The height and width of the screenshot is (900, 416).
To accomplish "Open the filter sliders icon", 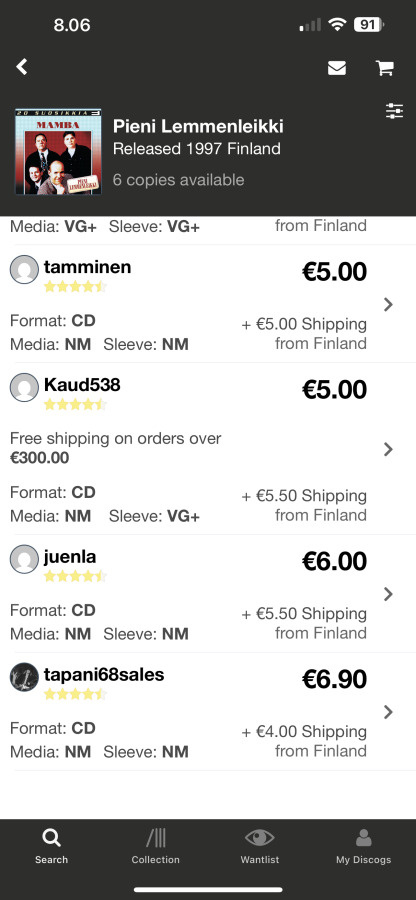I will (x=394, y=111).
